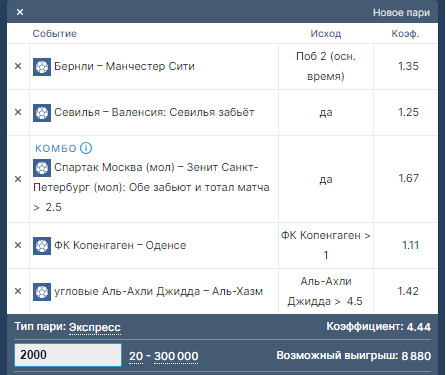The width and height of the screenshot is (446, 375).
Task: Click football icon beside угловые Аль-Ахли Джидда
Action: pos(42,292)
